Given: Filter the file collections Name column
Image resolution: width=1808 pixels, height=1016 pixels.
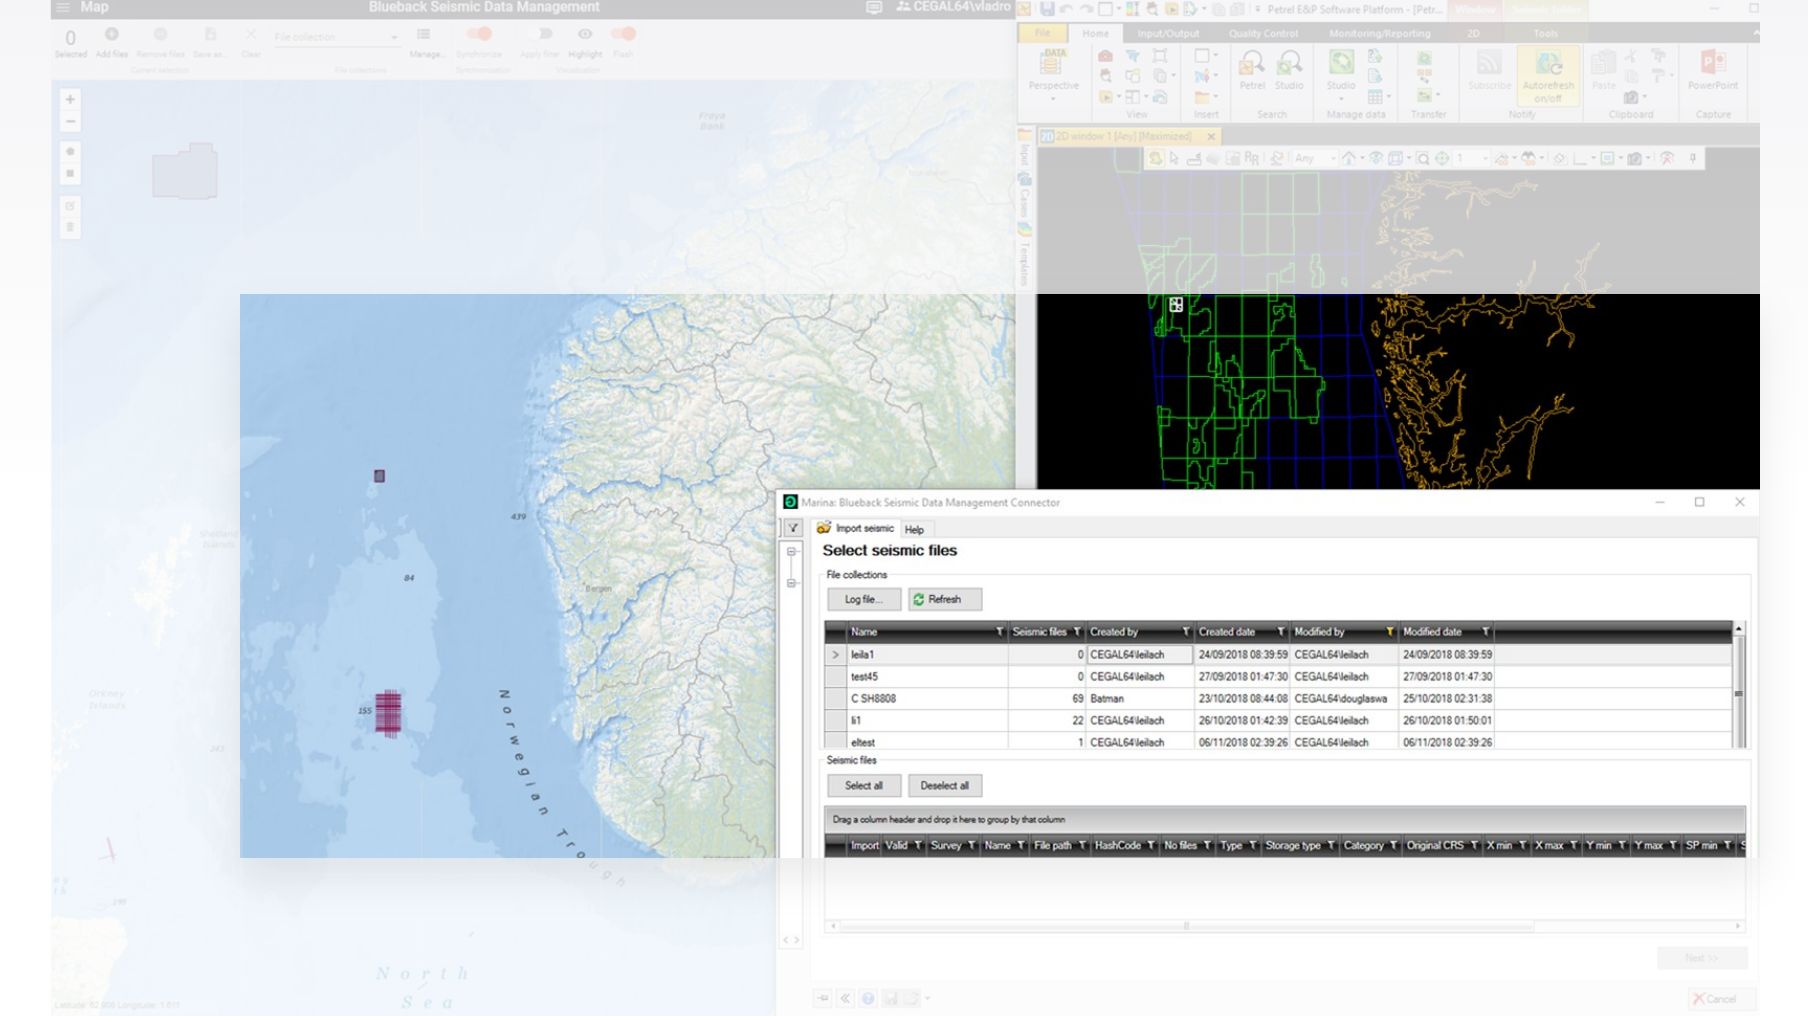Looking at the screenshot, I should tap(999, 632).
